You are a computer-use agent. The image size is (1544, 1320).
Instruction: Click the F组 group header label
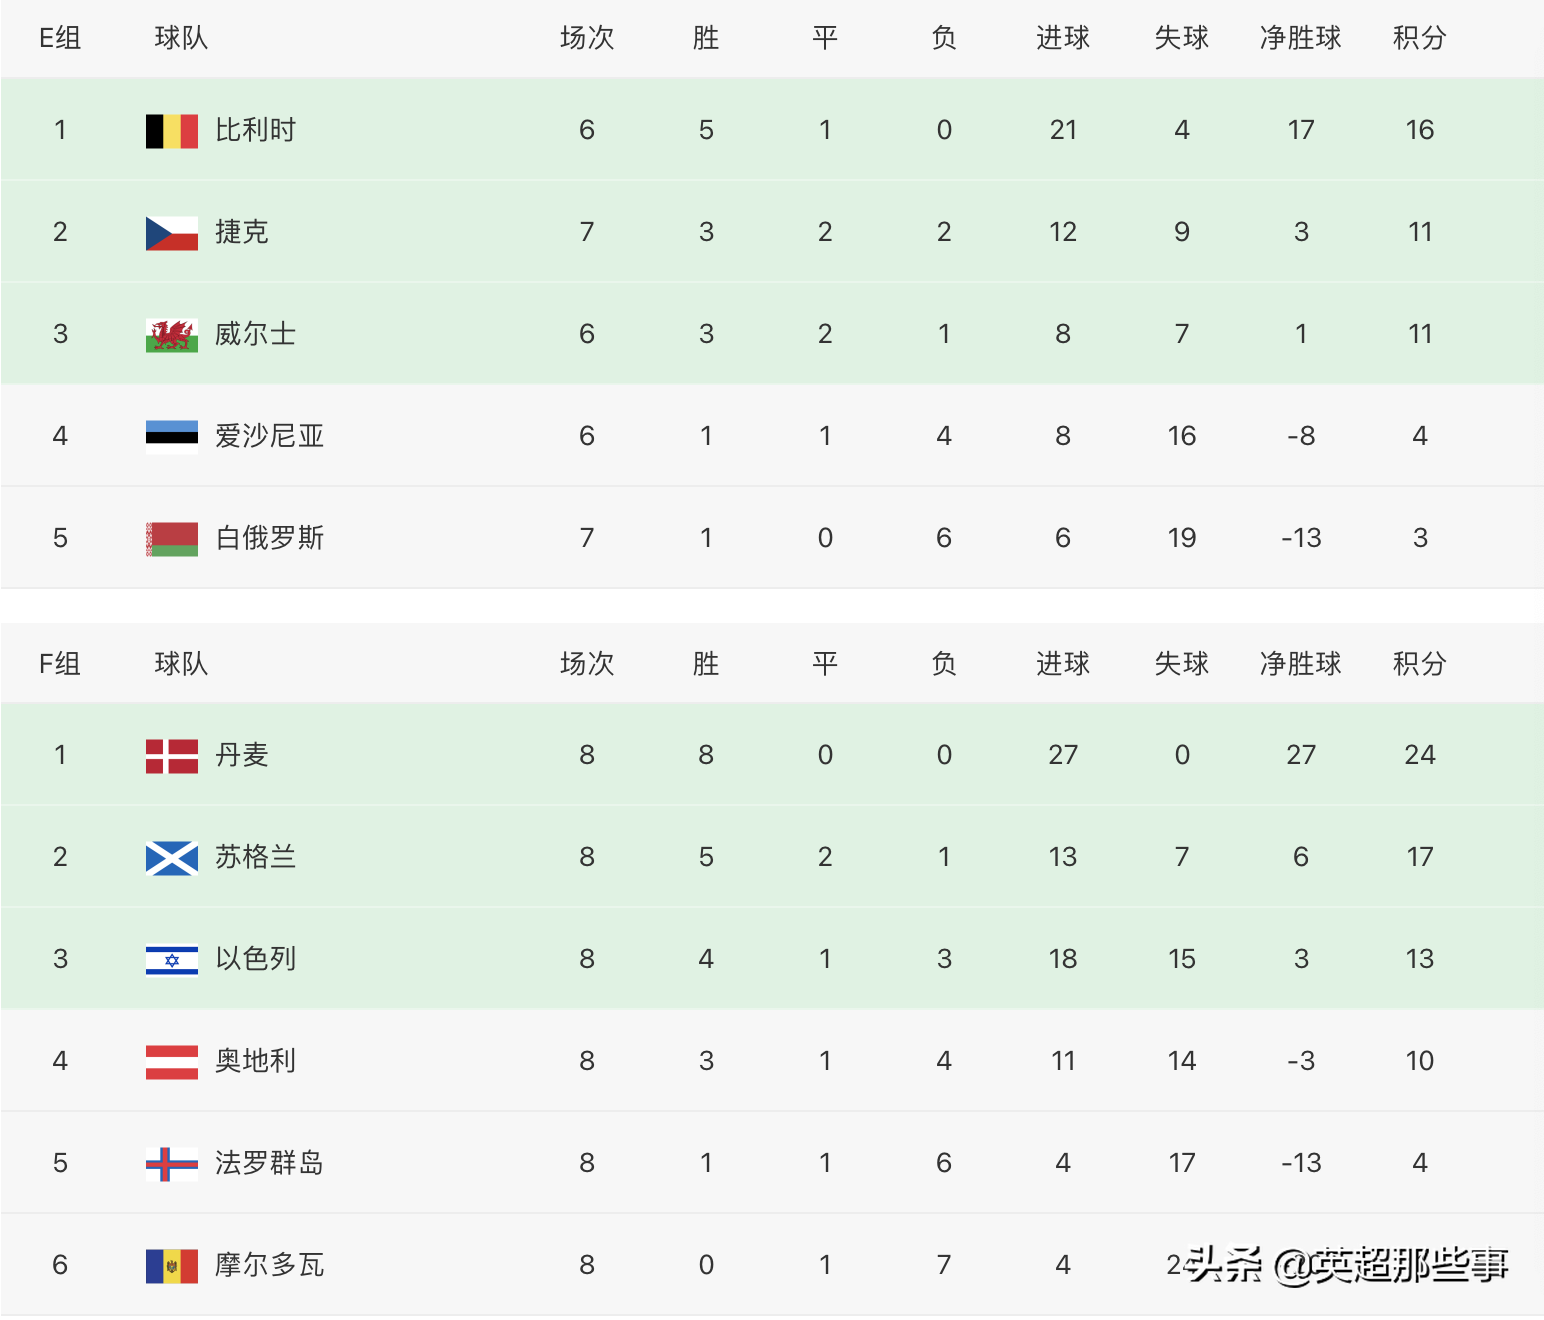coord(60,664)
